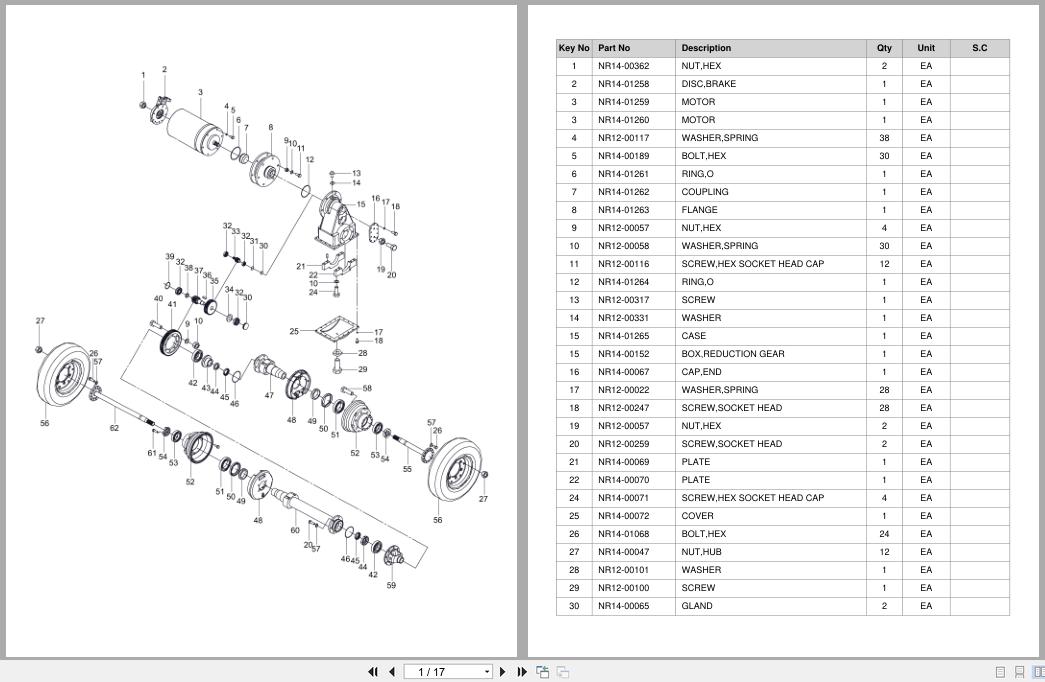1045x682 pixels.
Task: Select part number NR12-00317
Action: pyautogui.click(x=623, y=300)
